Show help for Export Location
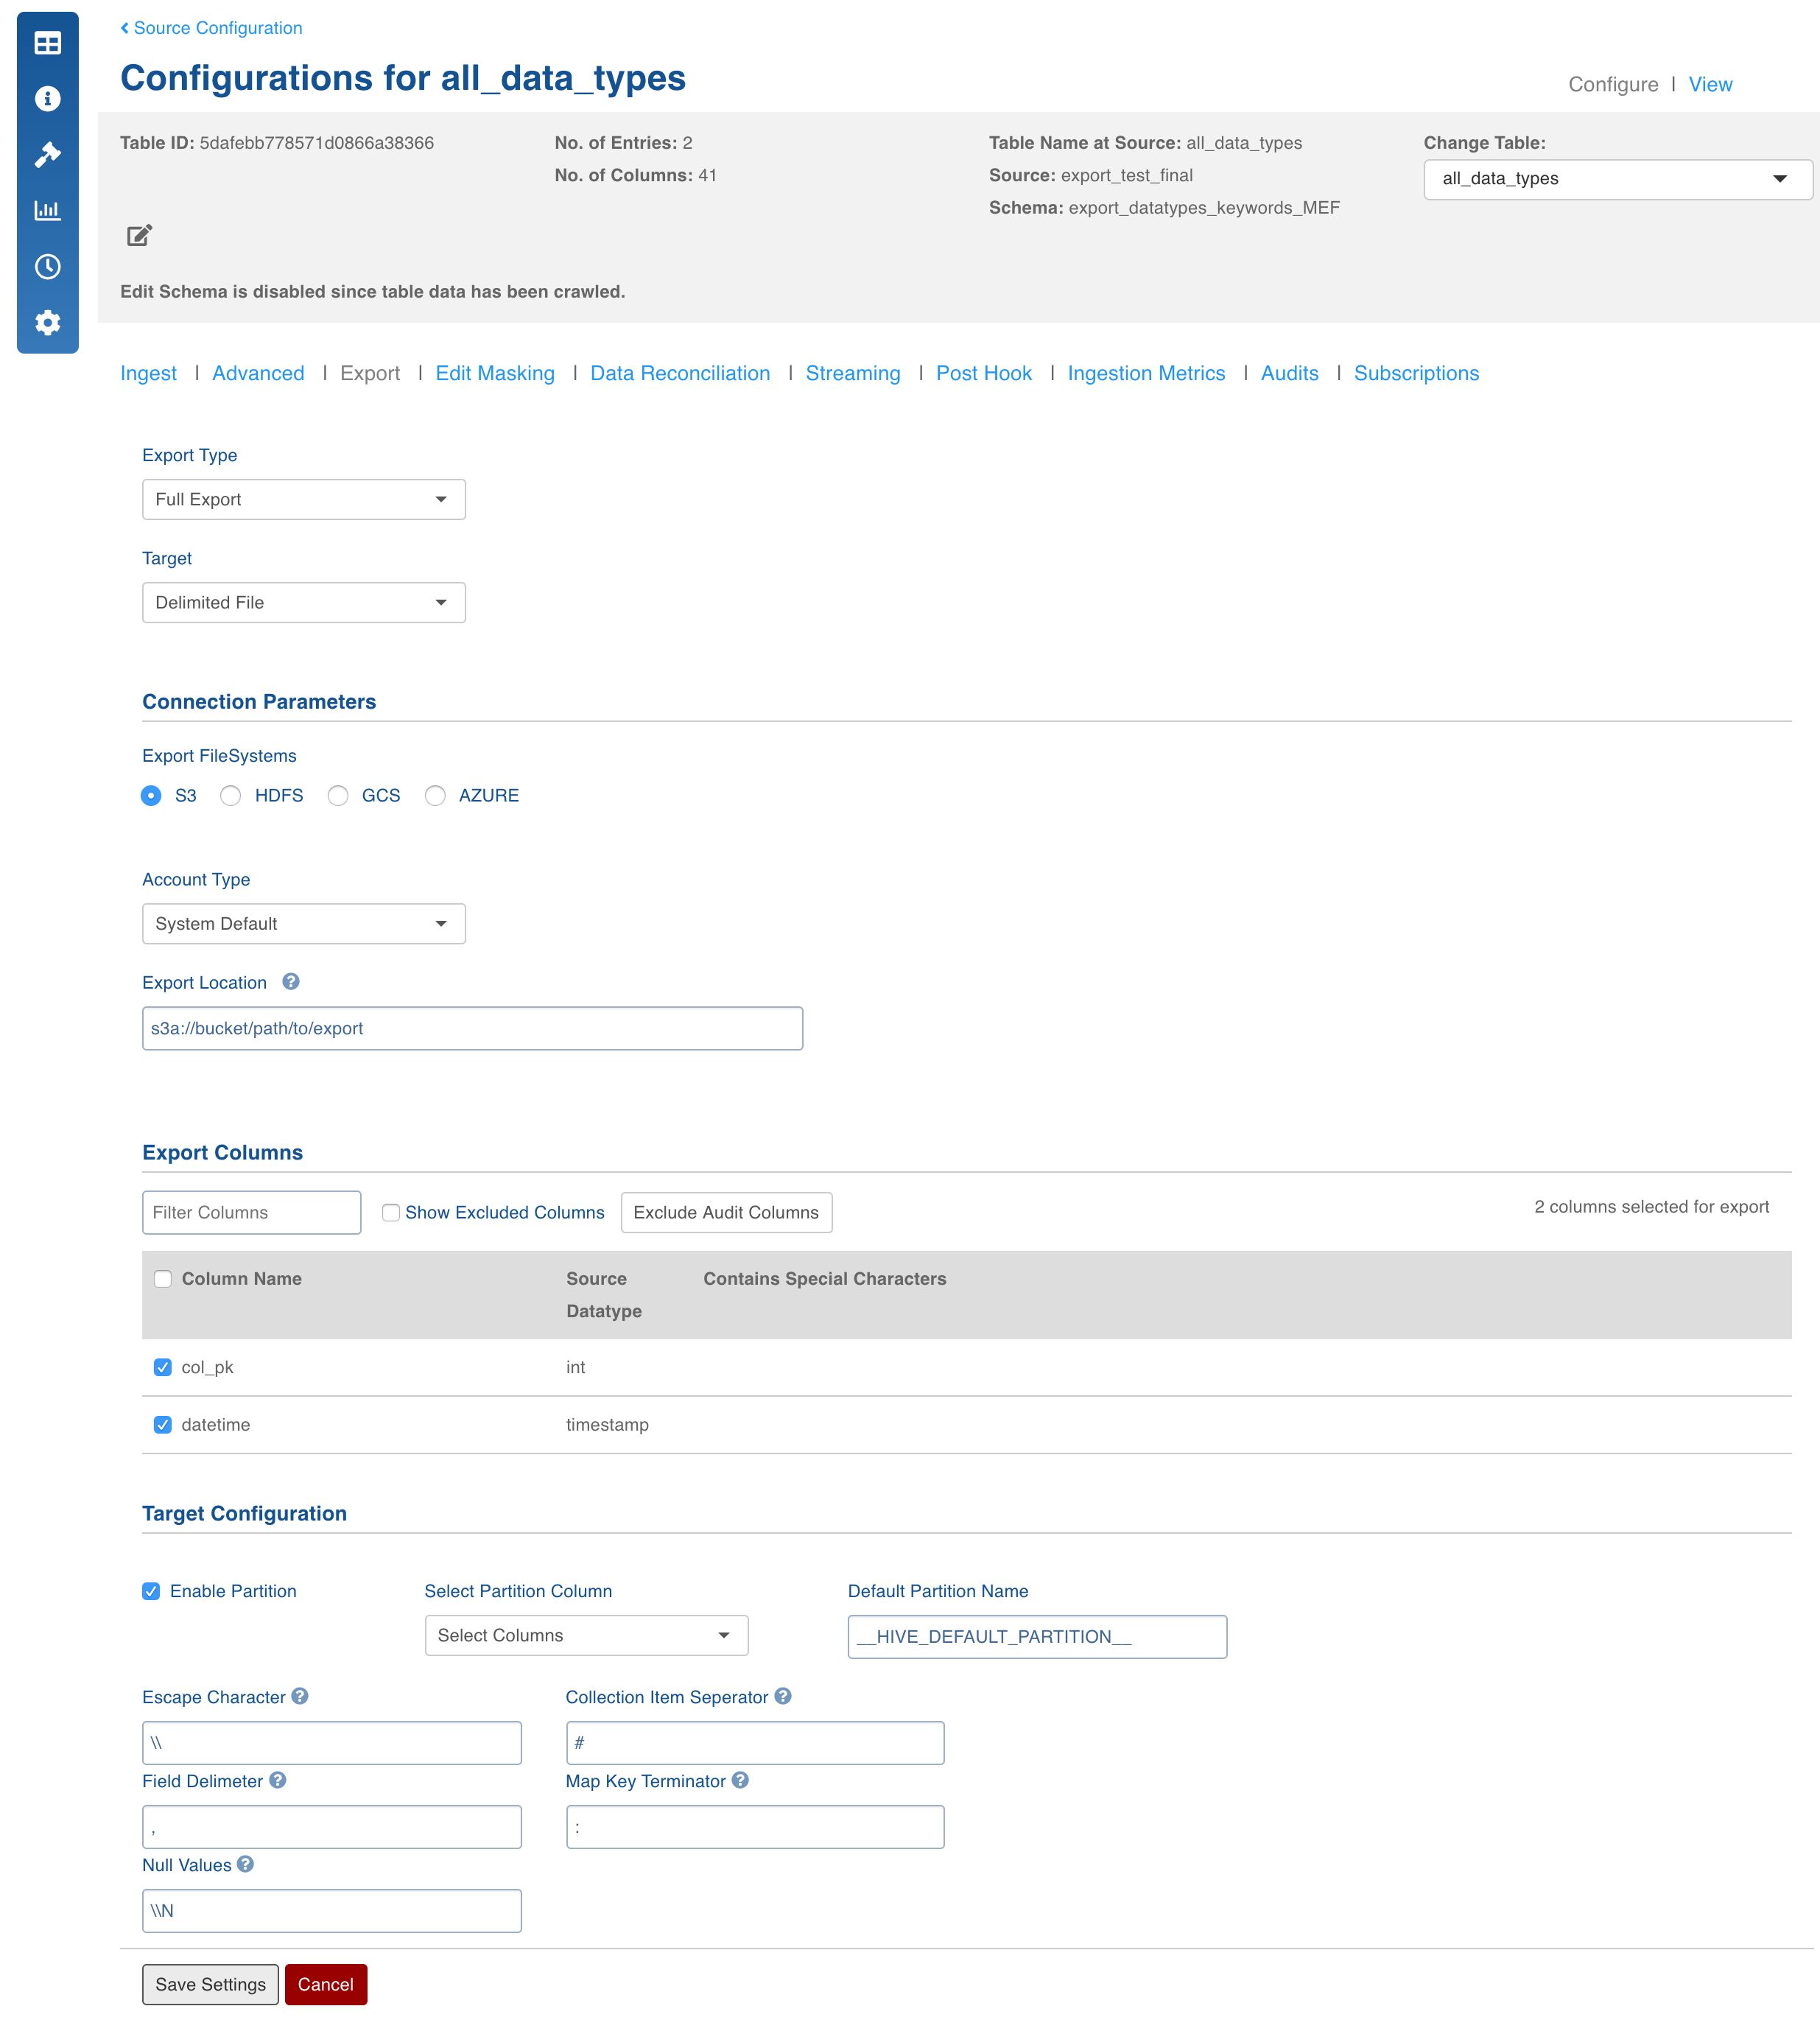Image resolution: width=1820 pixels, height=2034 pixels. (291, 982)
